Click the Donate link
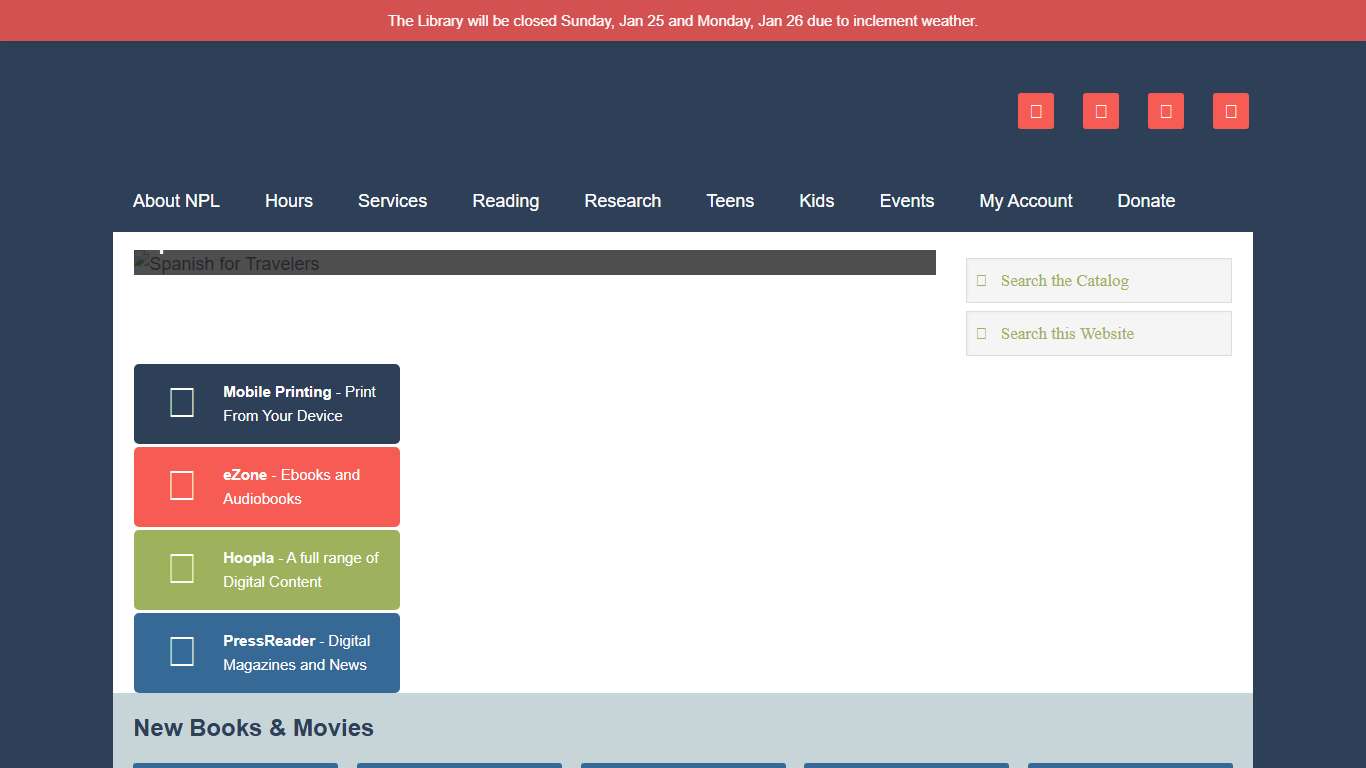Image resolution: width=1366 pixels, height=768 pixels. (1146, 201)
